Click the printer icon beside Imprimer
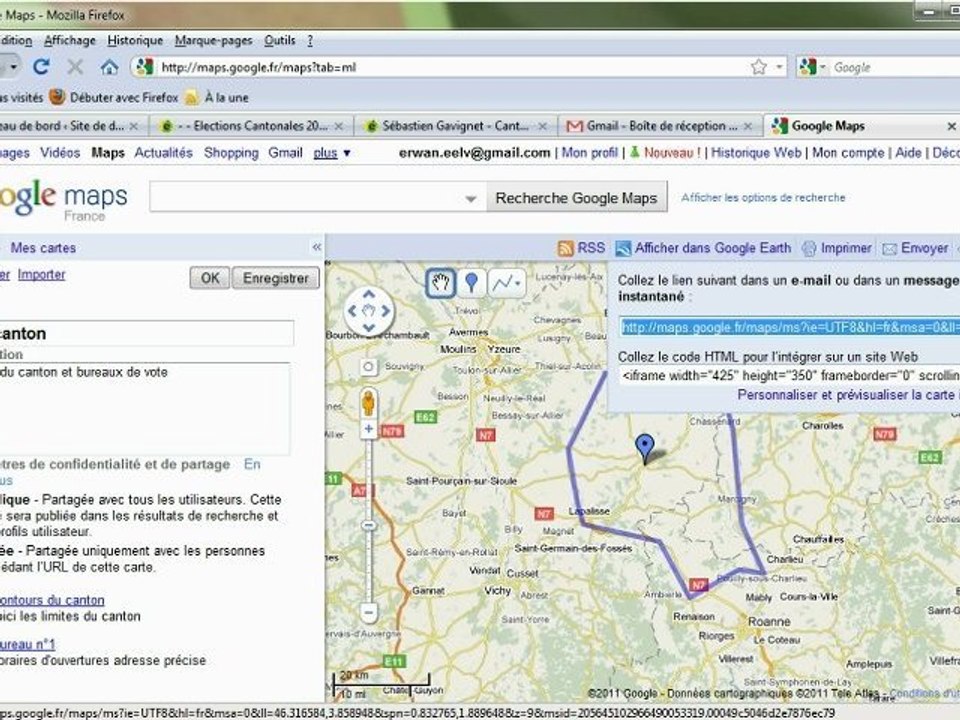The width and height of the screenshot is (960, 720). point(809,248)
